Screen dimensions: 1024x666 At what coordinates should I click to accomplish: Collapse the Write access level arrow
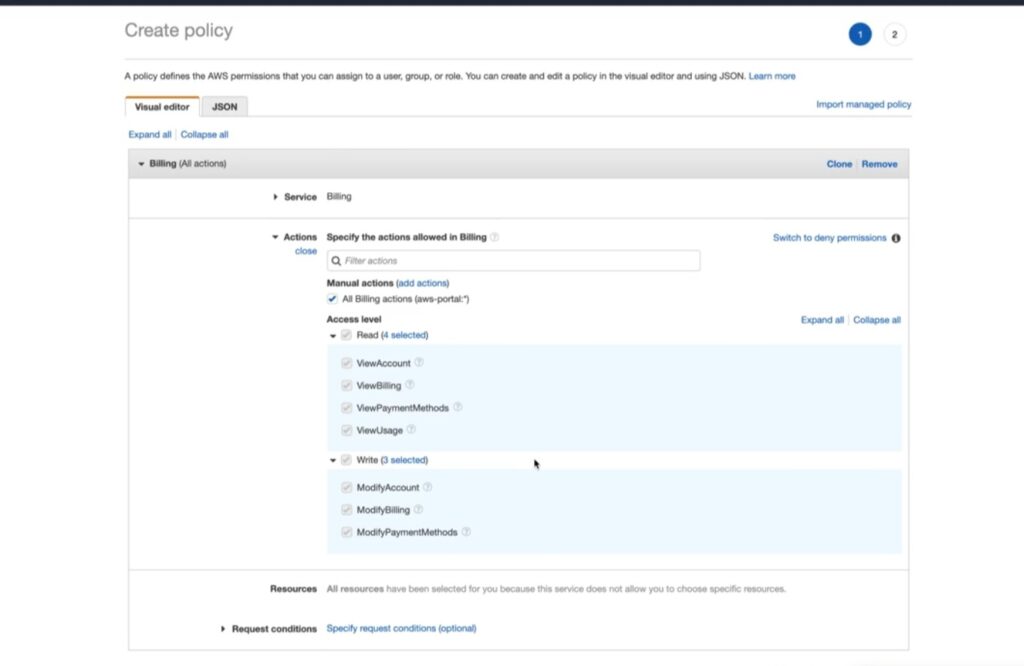coord(332,460)
